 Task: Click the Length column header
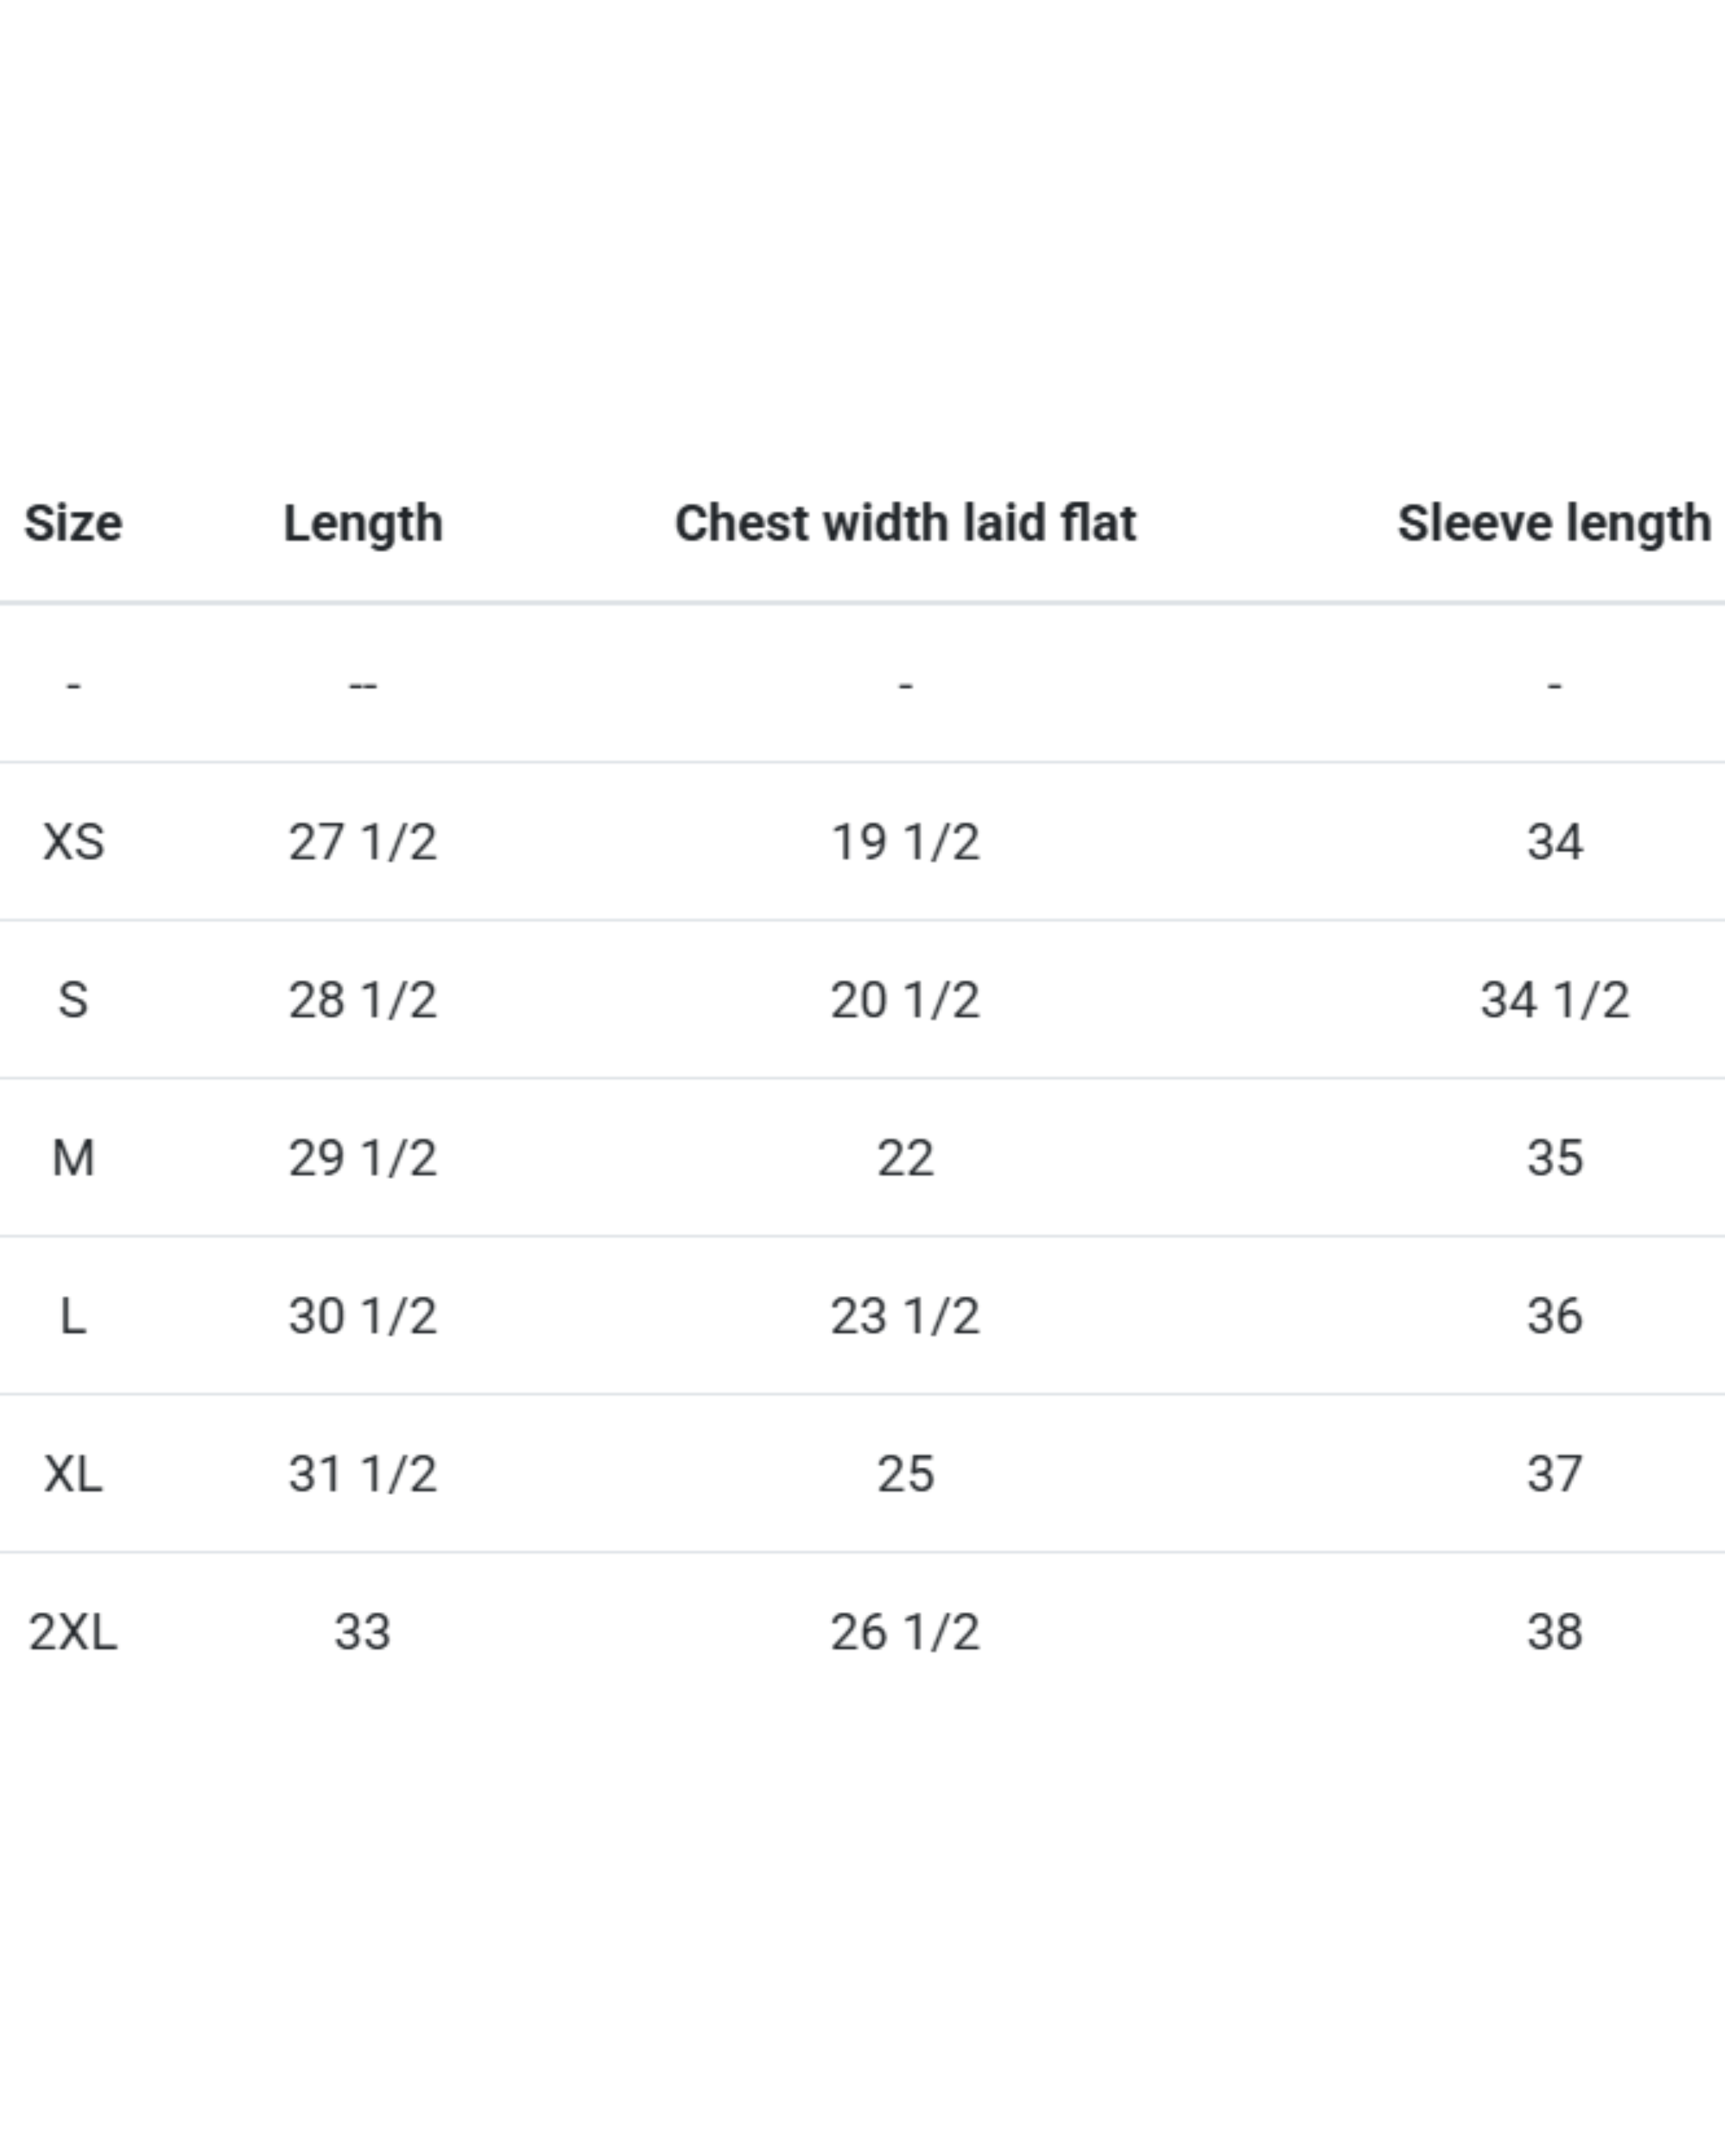pyautogui.click(x=363, y=523)
